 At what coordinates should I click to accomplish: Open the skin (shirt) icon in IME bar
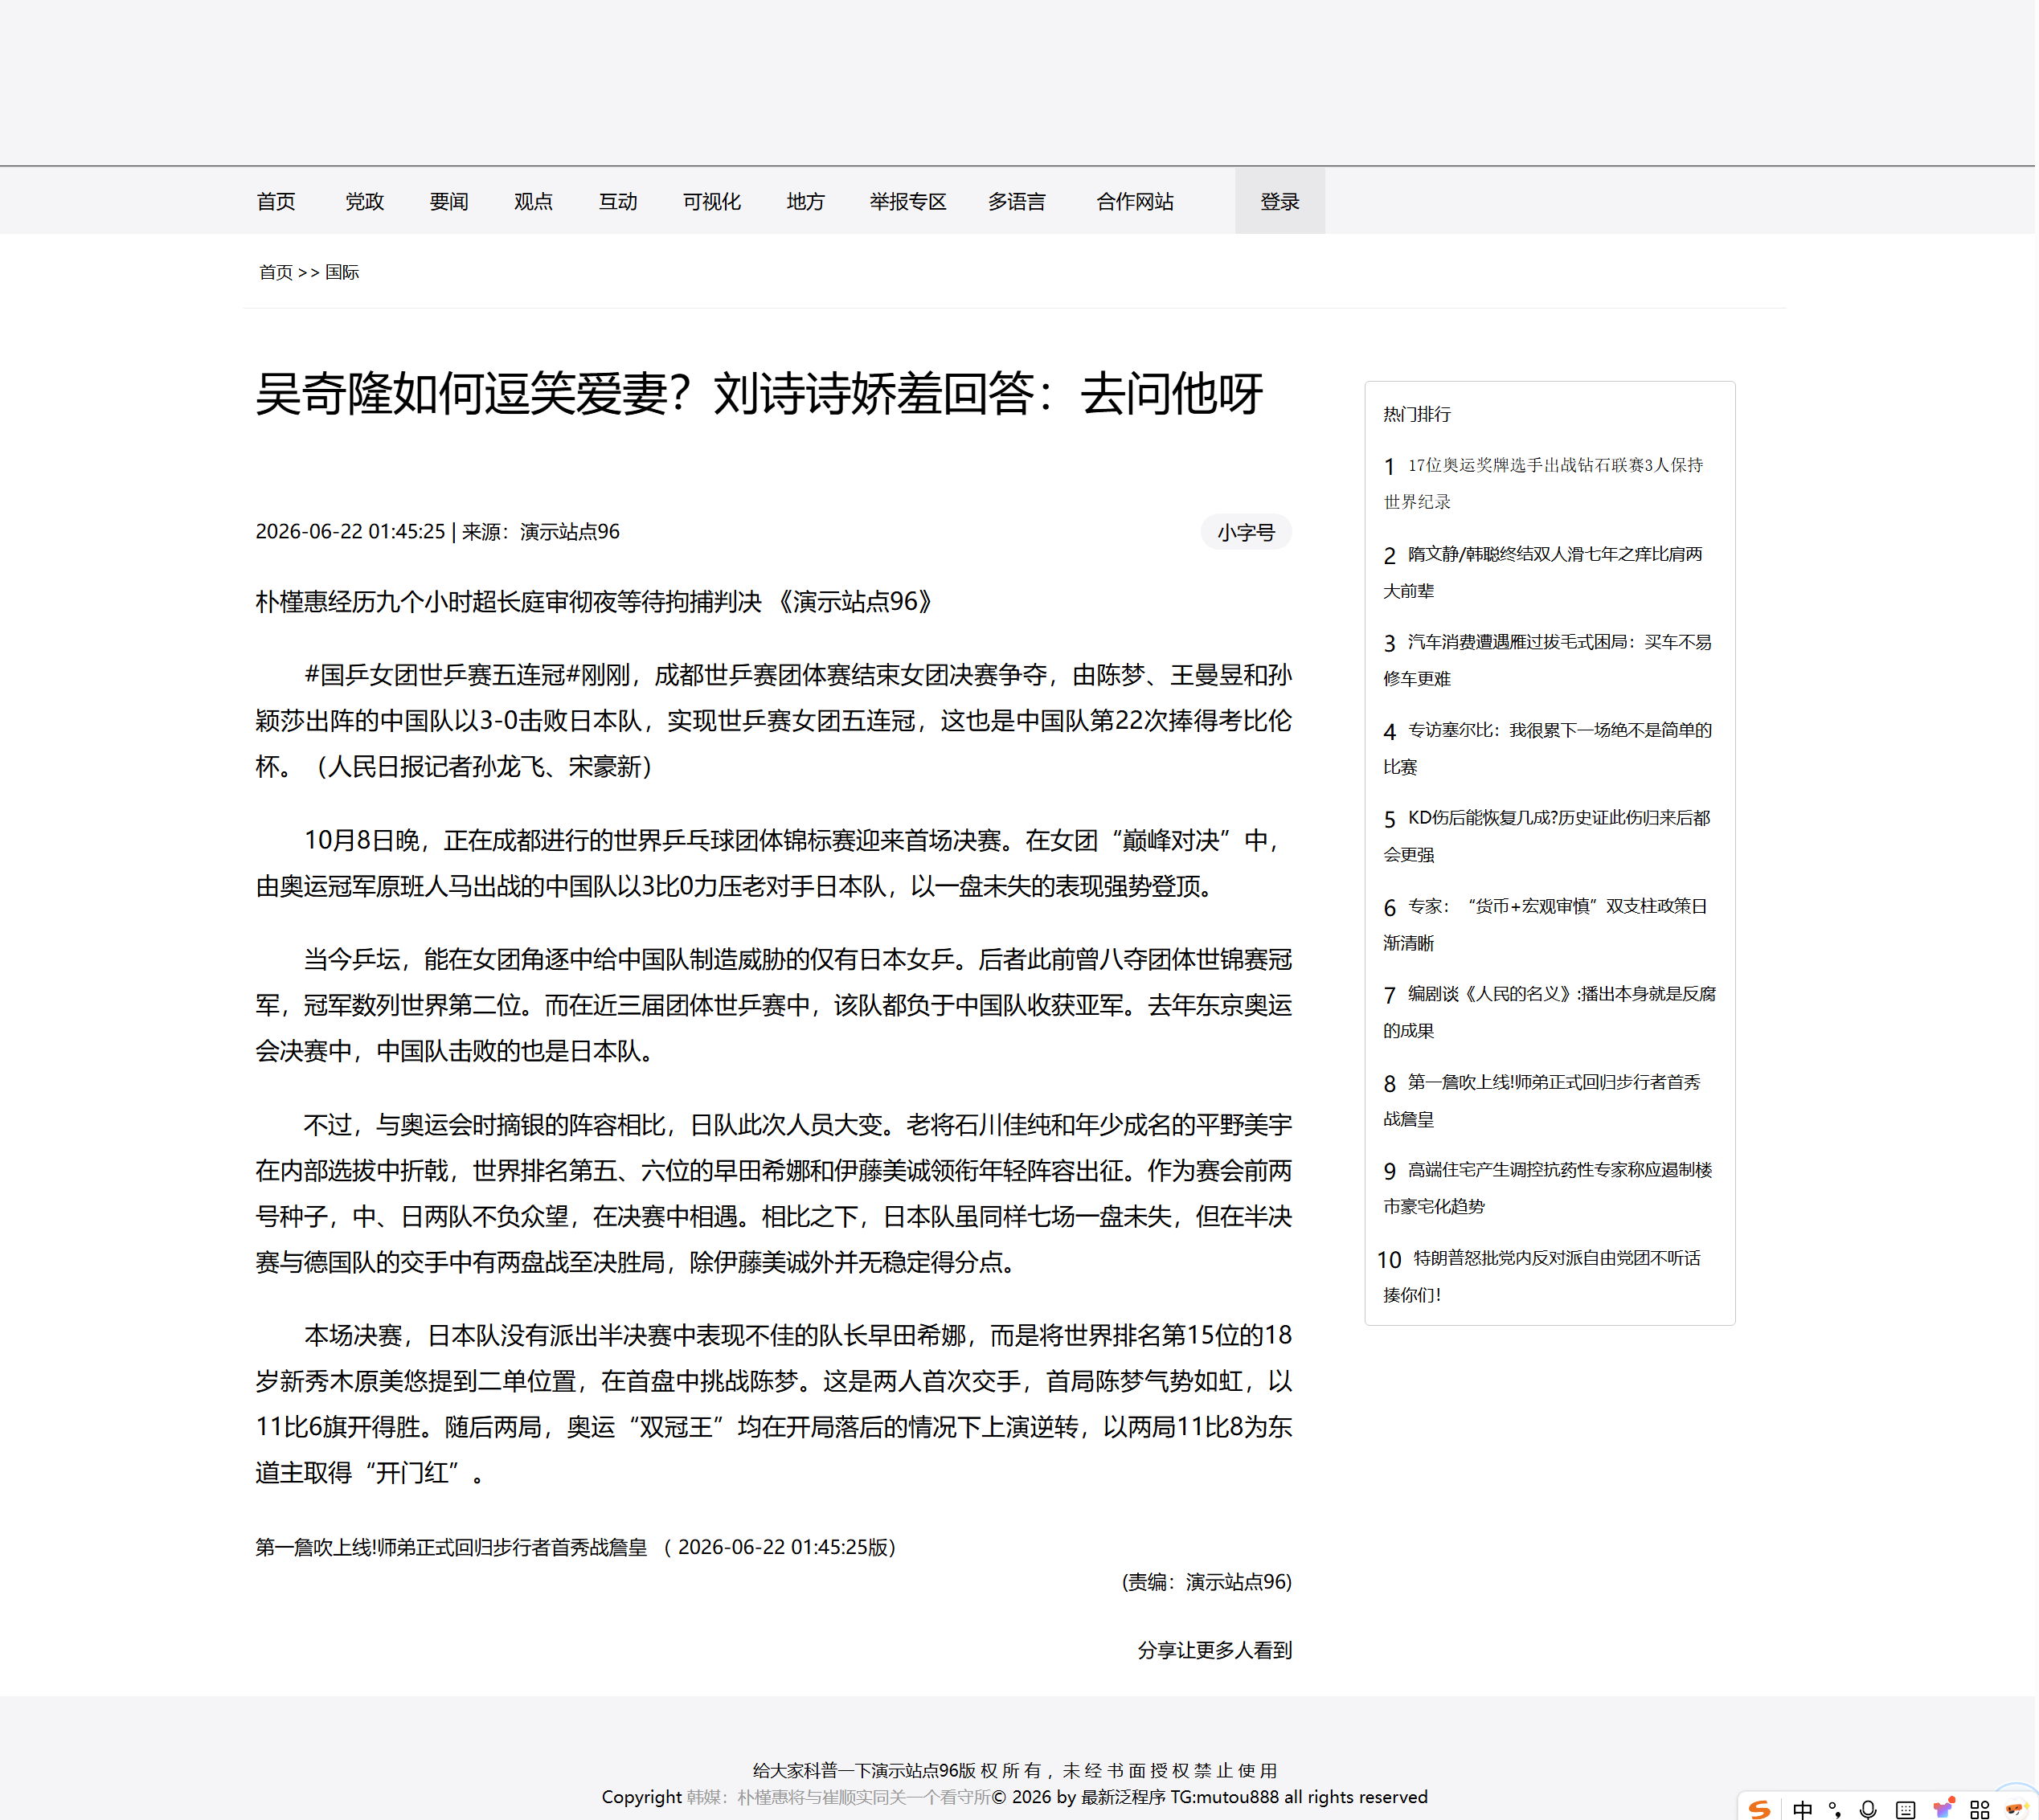click(1943, 1808)
